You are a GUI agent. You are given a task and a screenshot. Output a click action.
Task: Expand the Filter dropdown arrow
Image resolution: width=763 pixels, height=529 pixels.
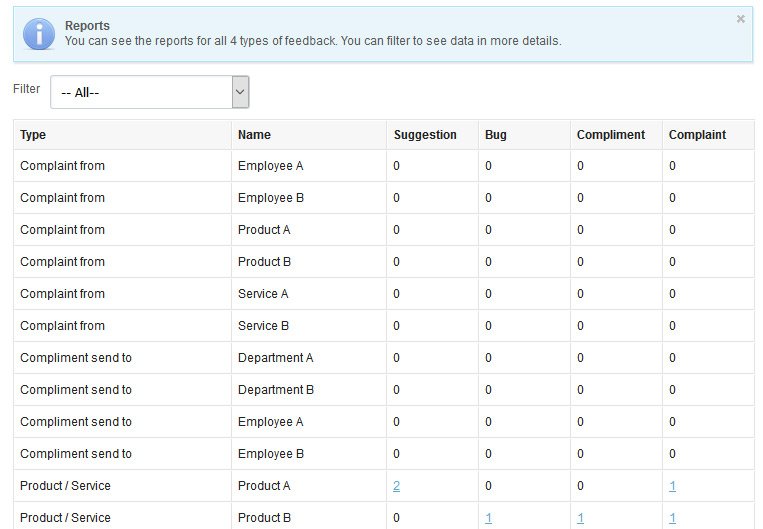(240, 92)
